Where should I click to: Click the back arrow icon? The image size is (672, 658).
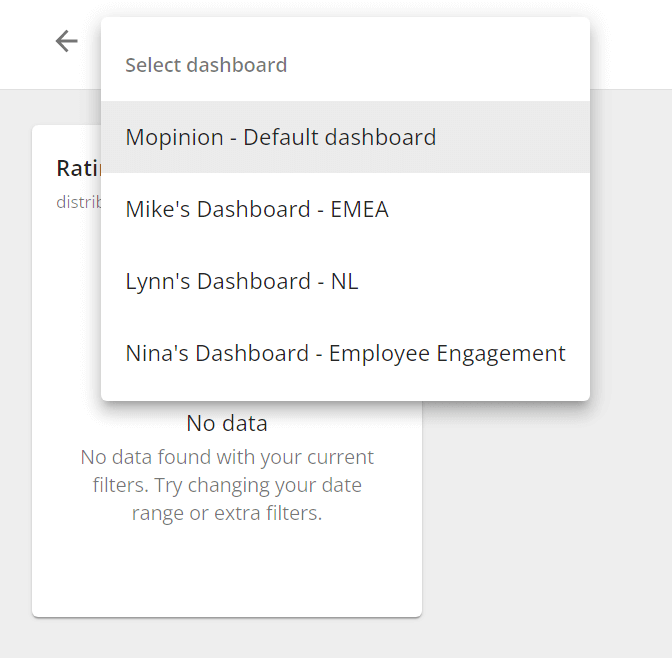66,41
